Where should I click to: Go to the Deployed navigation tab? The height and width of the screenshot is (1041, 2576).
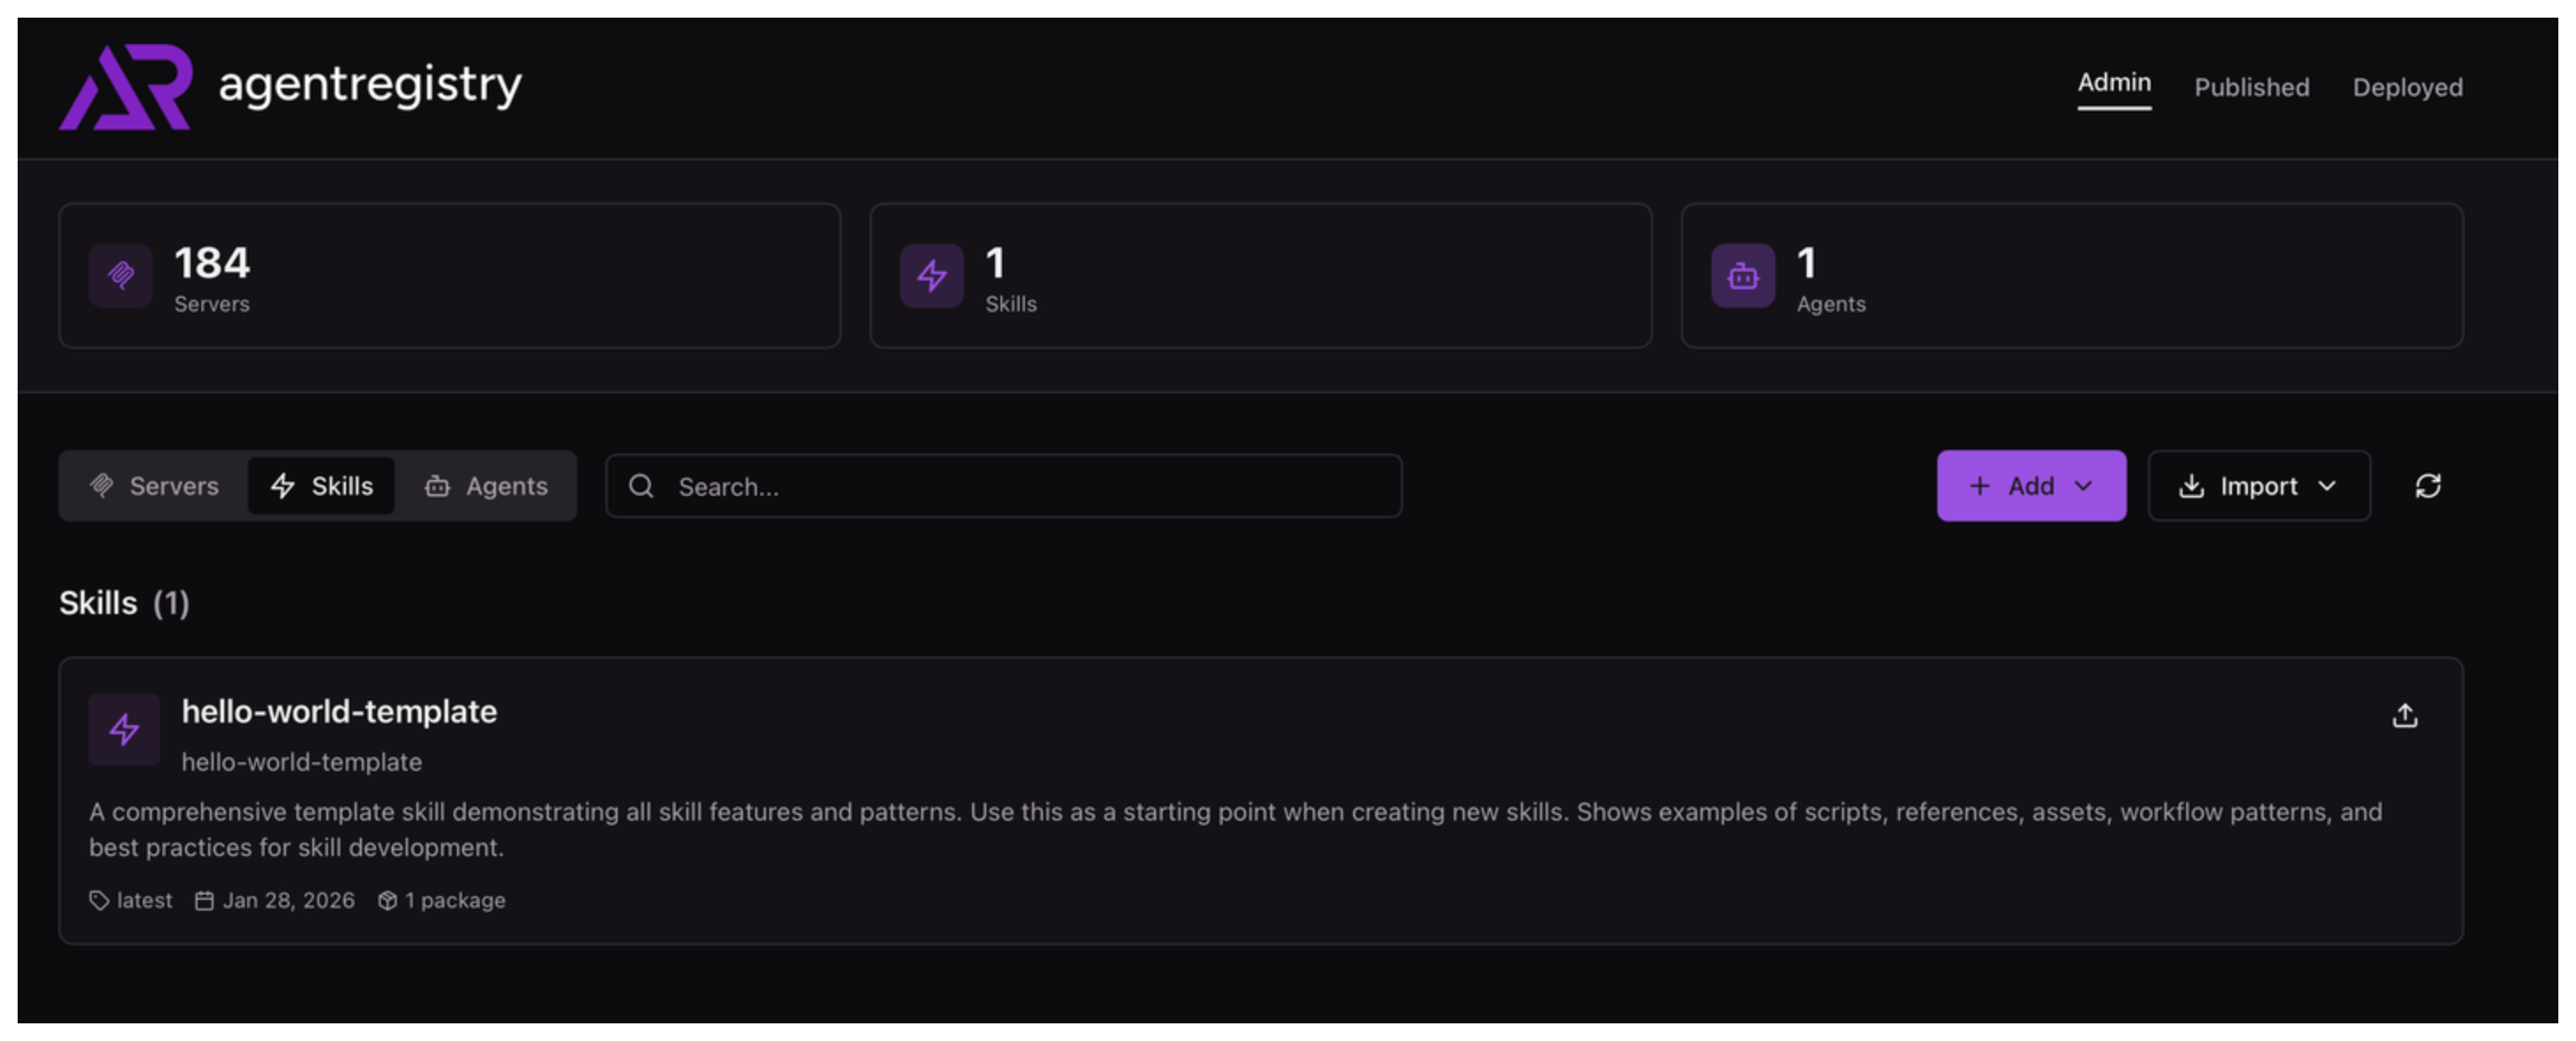[2407, 88]
